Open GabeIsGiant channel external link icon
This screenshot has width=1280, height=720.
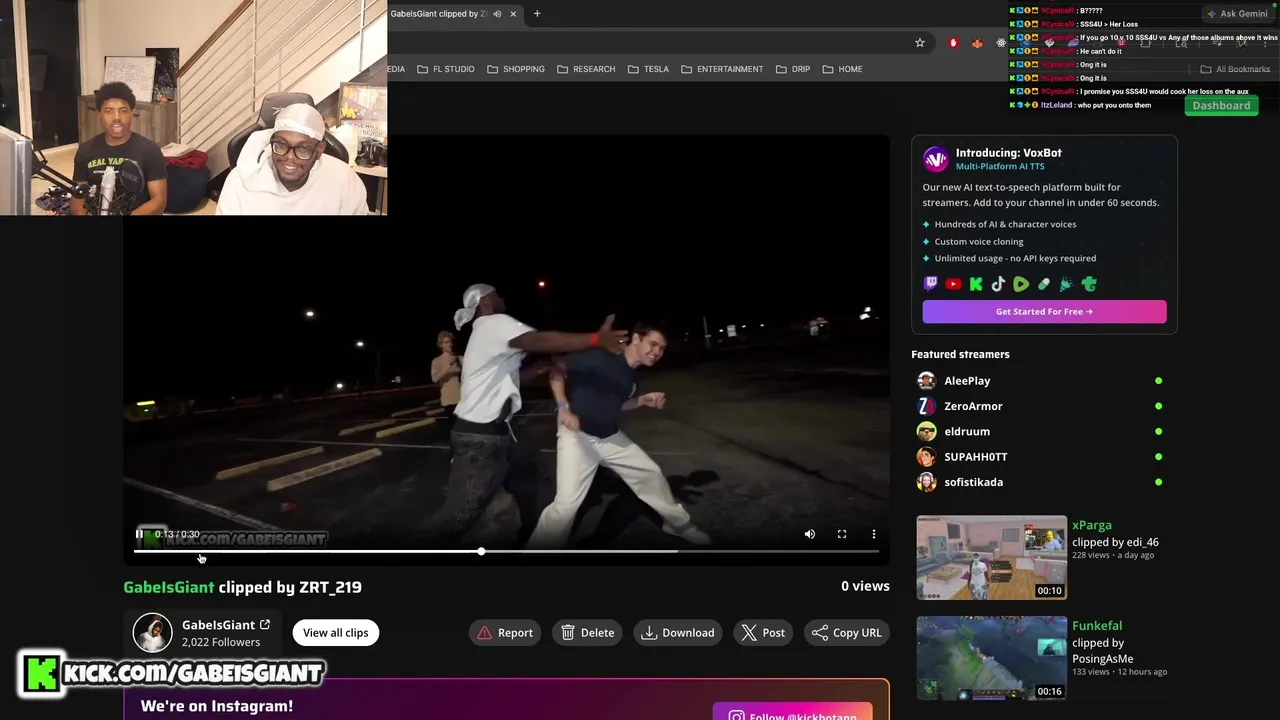(x=265, y=624)
